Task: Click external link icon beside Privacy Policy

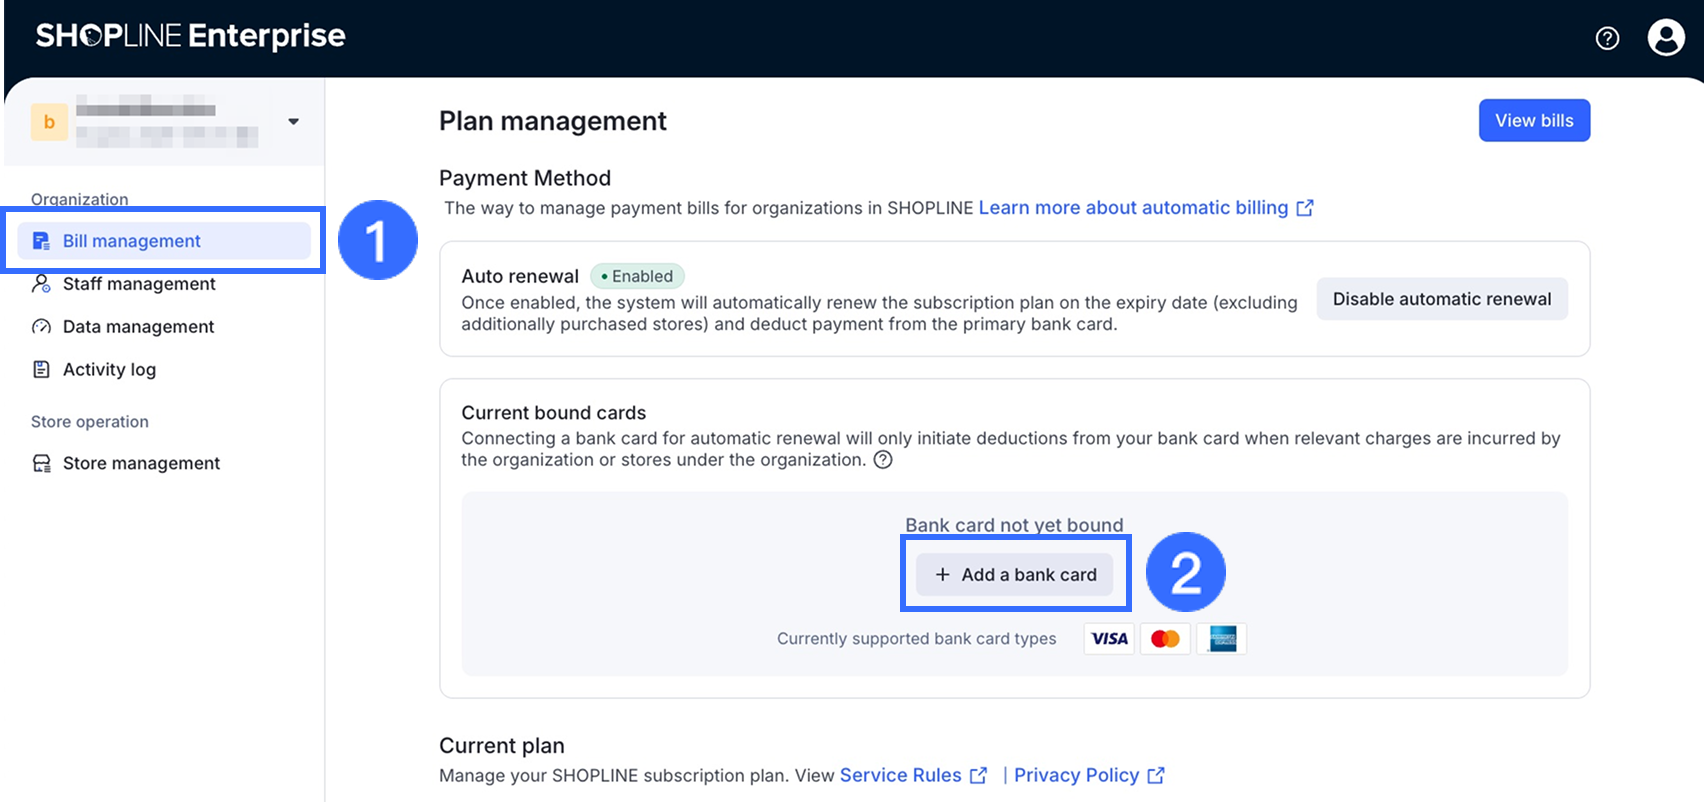Action: point(1156,776)
